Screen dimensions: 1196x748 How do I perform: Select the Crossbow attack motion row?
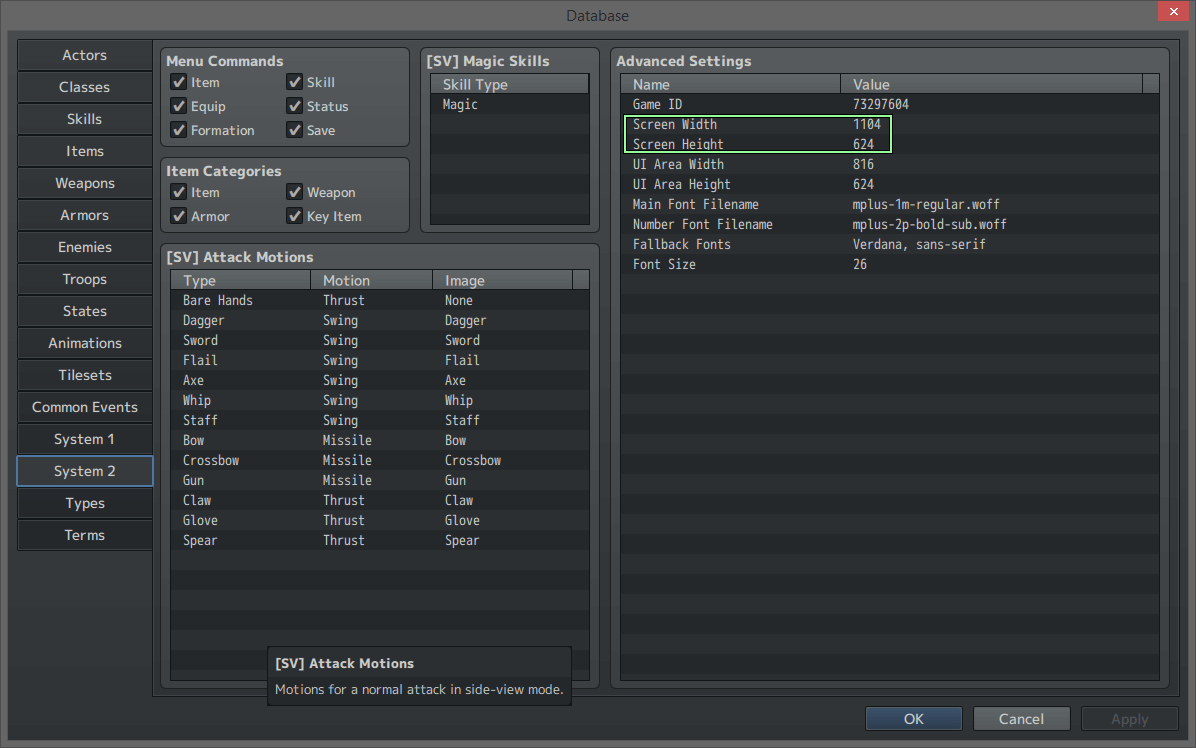point(380,461)
